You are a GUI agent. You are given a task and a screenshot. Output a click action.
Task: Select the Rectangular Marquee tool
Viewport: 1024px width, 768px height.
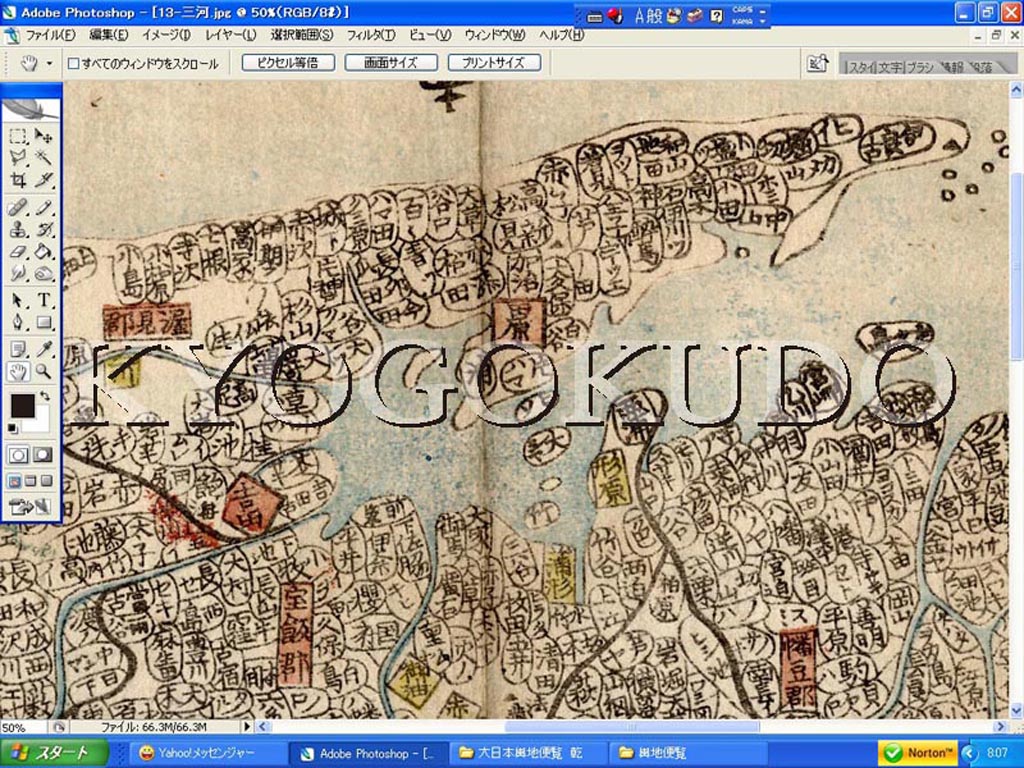coord(18,136)
